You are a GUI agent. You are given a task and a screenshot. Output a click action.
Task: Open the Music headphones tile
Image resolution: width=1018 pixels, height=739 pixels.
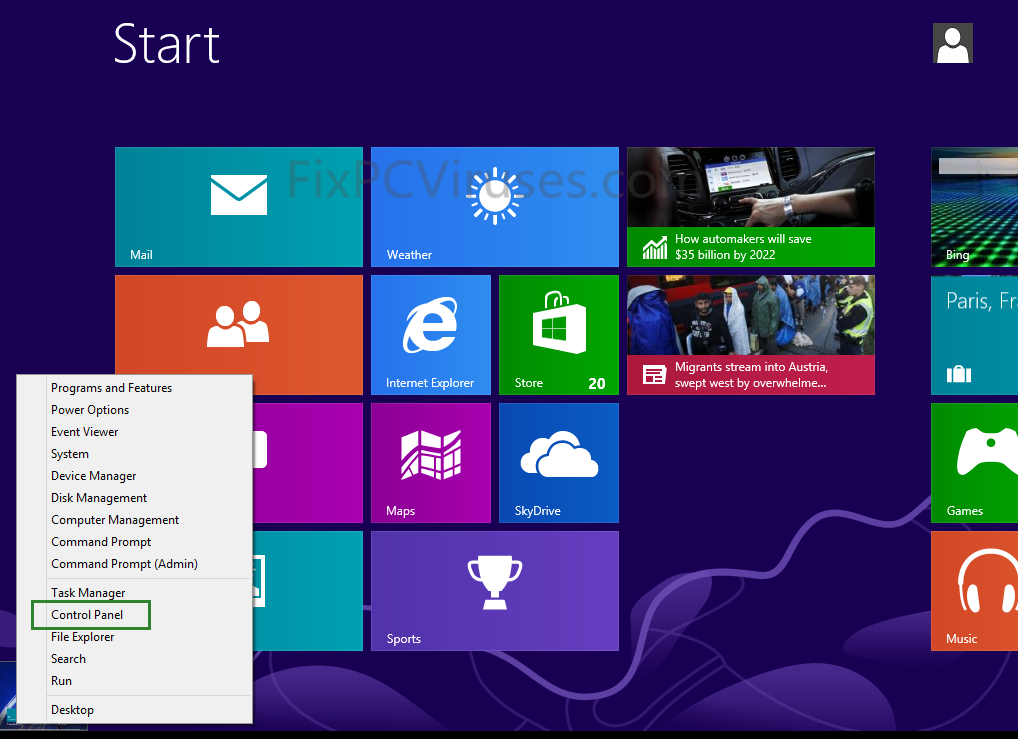[974, 590]
